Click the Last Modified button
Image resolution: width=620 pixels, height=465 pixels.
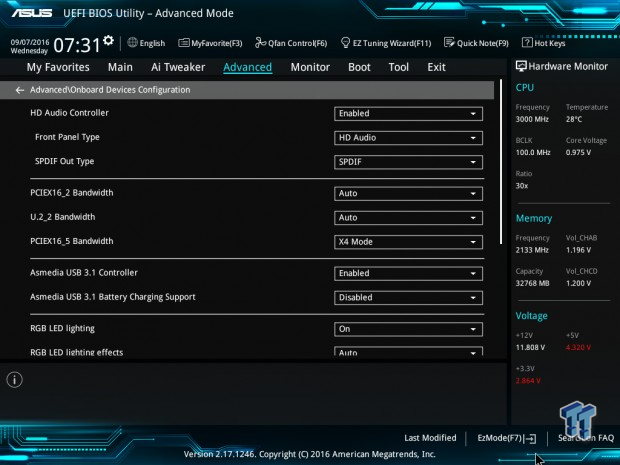[430, 438]
